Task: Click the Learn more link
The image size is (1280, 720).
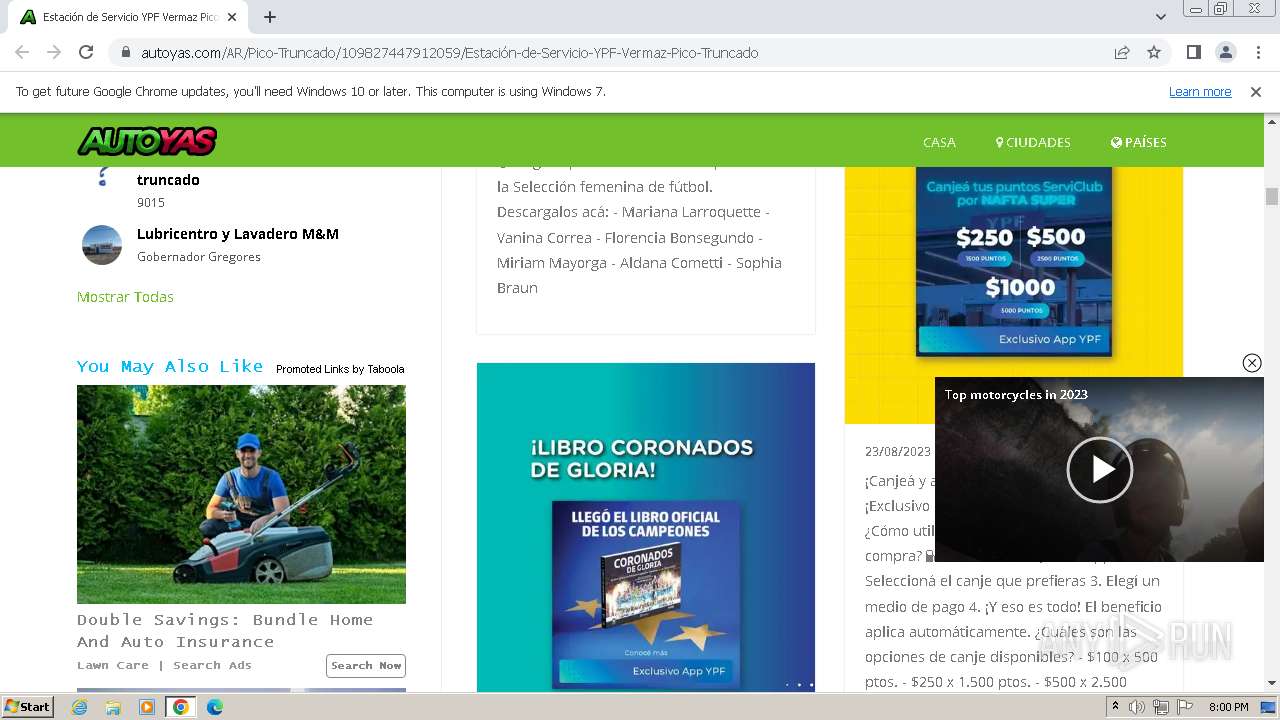Action: (x=1200, y=92)
